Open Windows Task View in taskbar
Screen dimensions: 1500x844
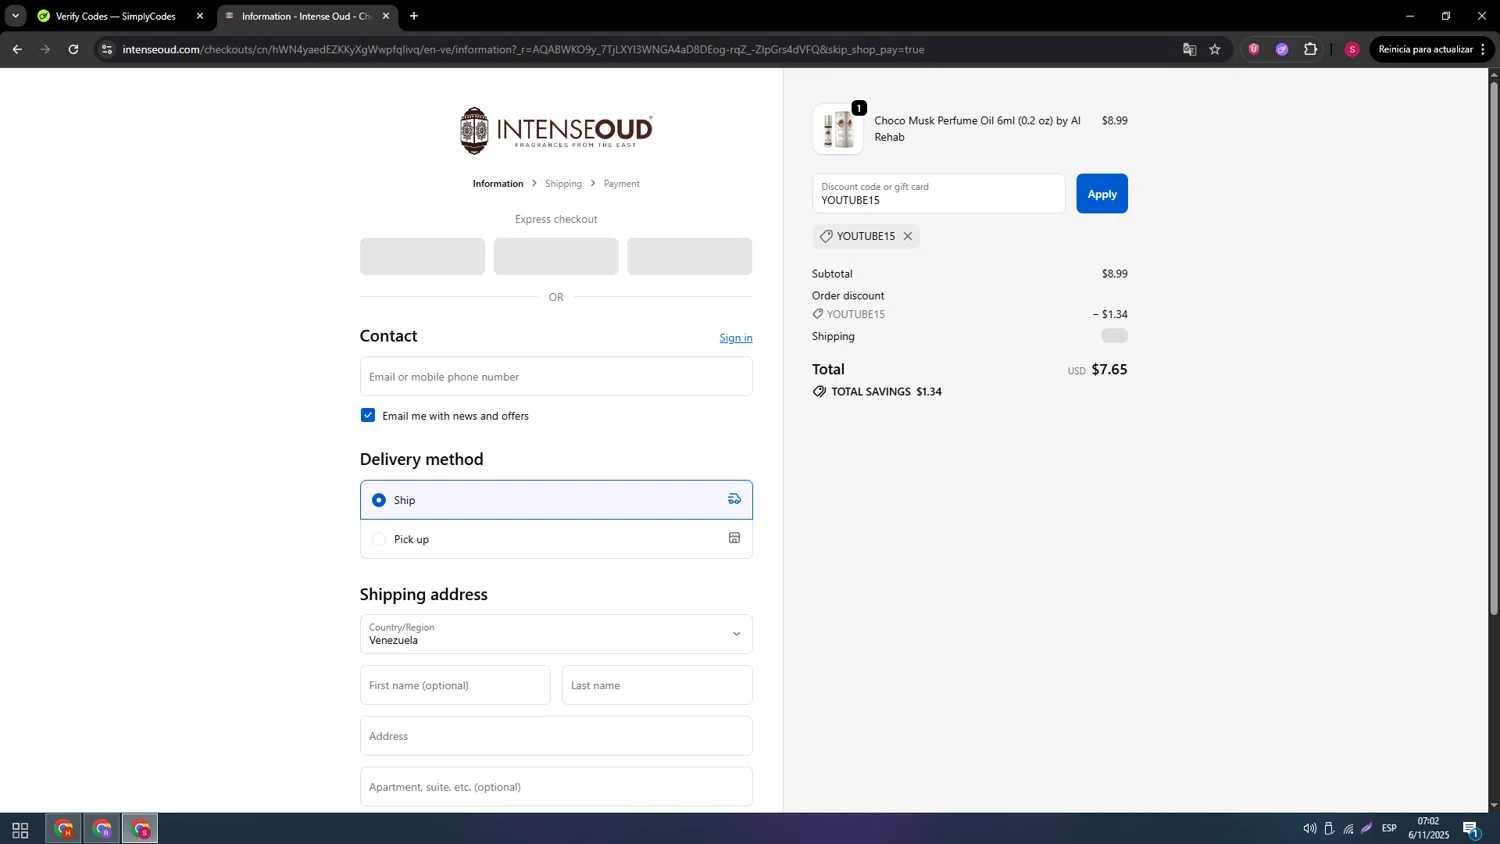[20, 830]
